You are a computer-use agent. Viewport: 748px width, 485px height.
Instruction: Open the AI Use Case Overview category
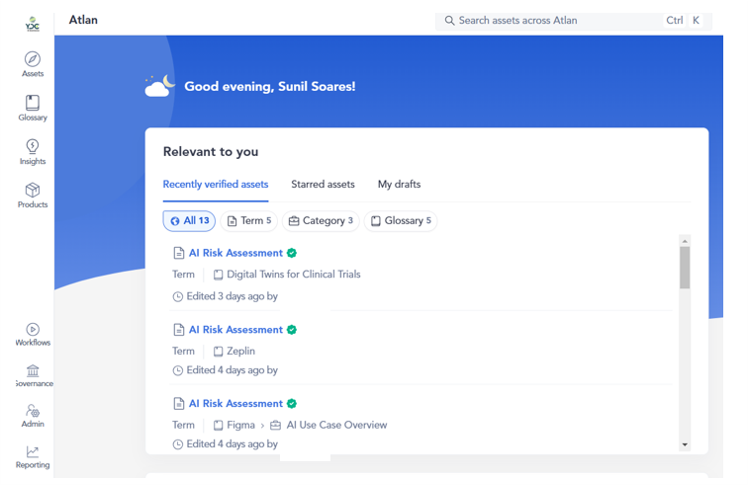point(336,425)
